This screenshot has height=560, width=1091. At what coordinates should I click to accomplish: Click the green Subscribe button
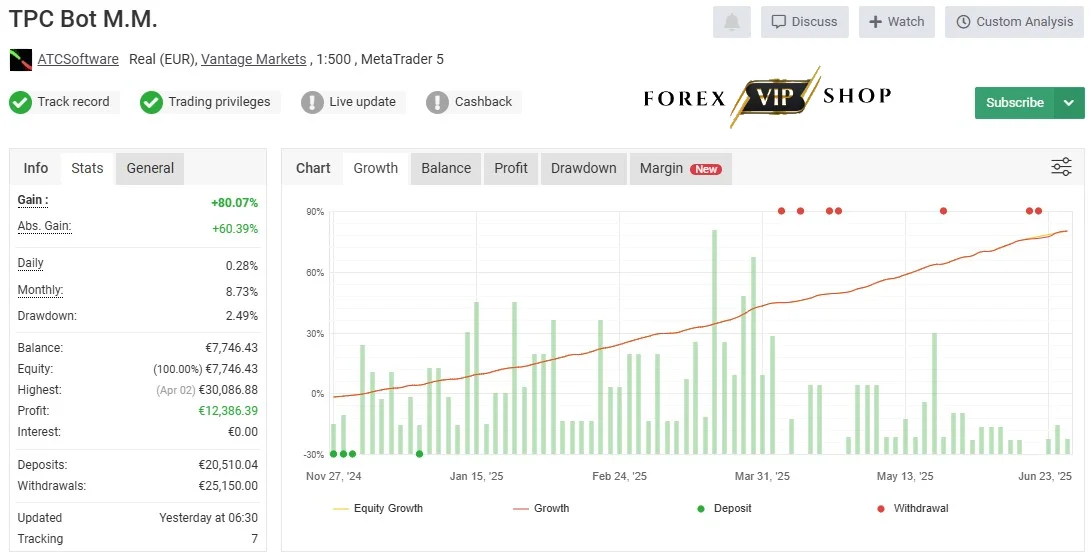1014,103
